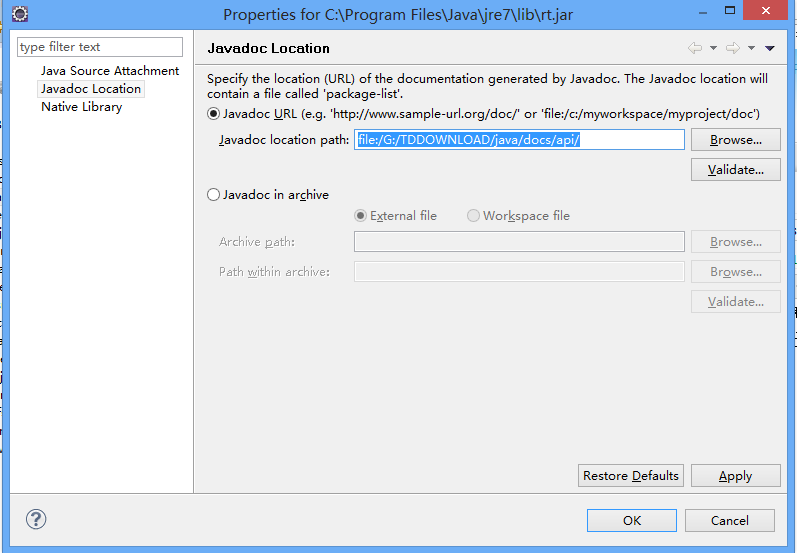Select Javadoc Location in the sidebar
Screen dimensions: 797x553
91,89
